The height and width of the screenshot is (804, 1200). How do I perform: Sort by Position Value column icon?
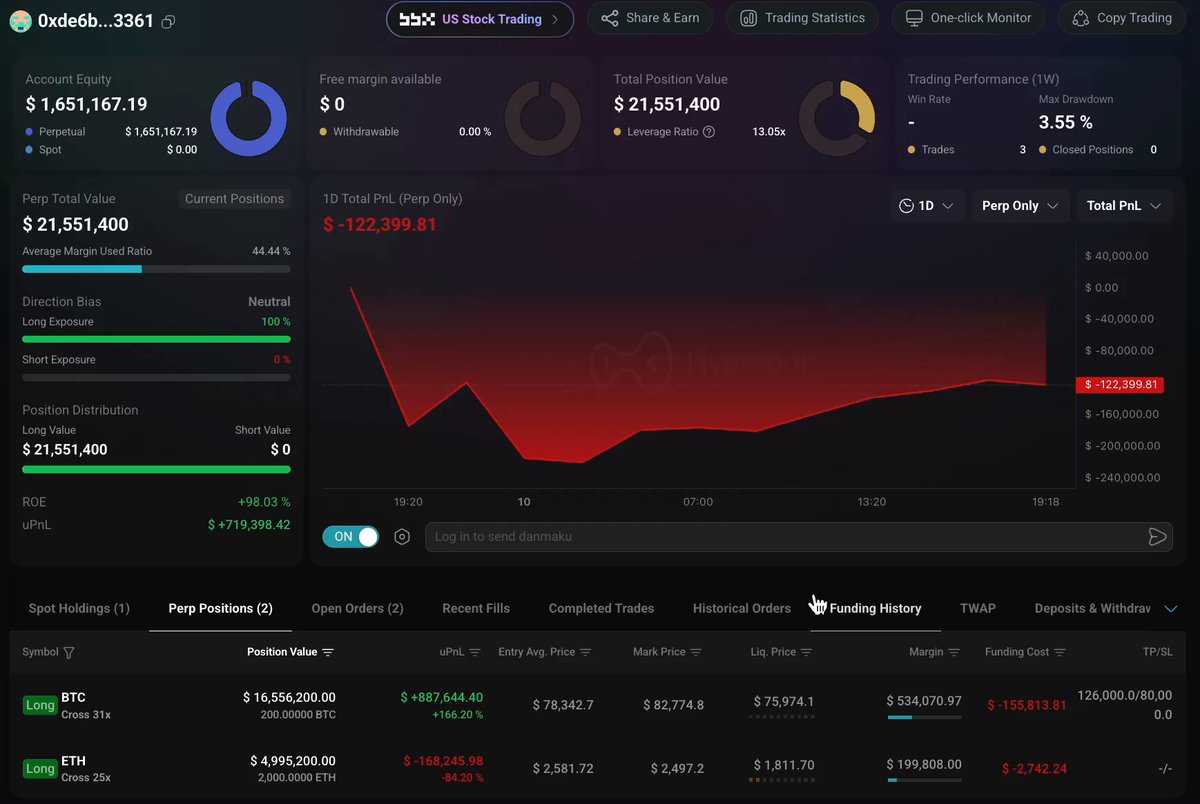coord(328,652)
